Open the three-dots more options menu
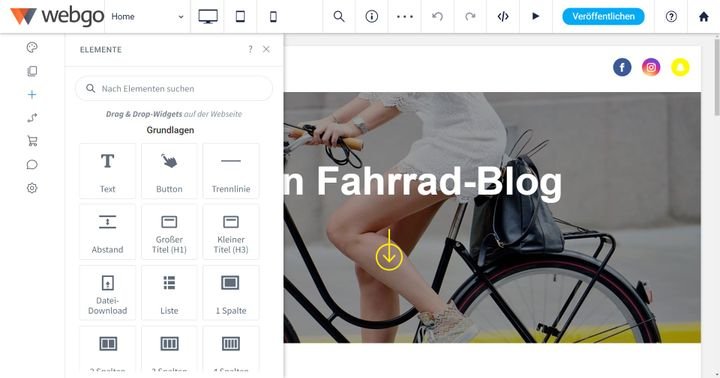 (405, 17)
